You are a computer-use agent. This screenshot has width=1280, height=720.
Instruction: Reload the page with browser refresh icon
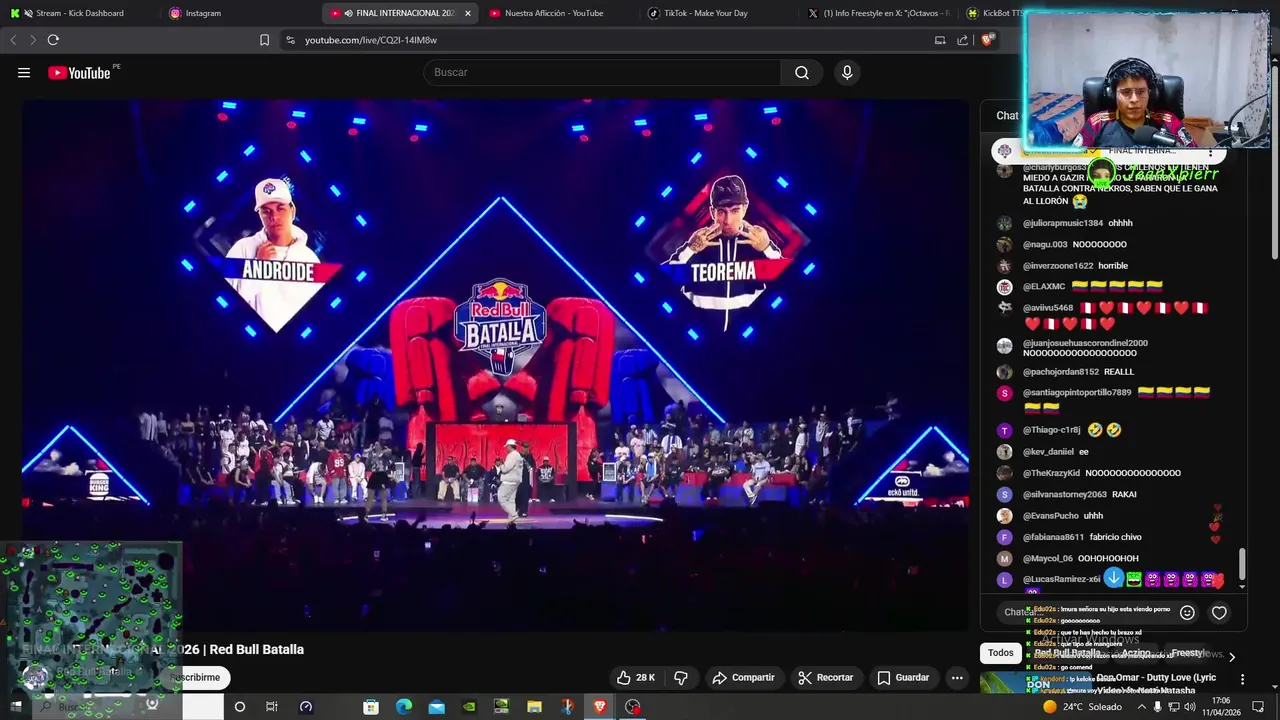click(53, 40)
